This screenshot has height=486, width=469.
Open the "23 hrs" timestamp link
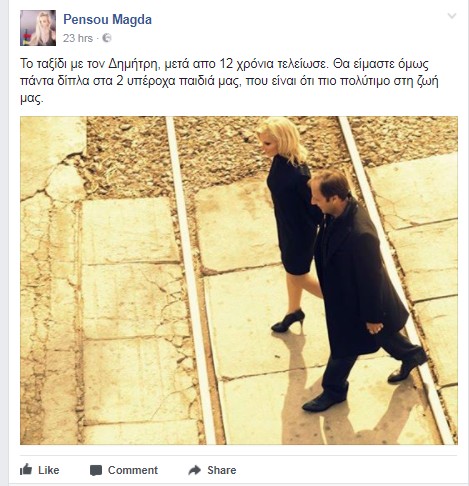point(78,38)
